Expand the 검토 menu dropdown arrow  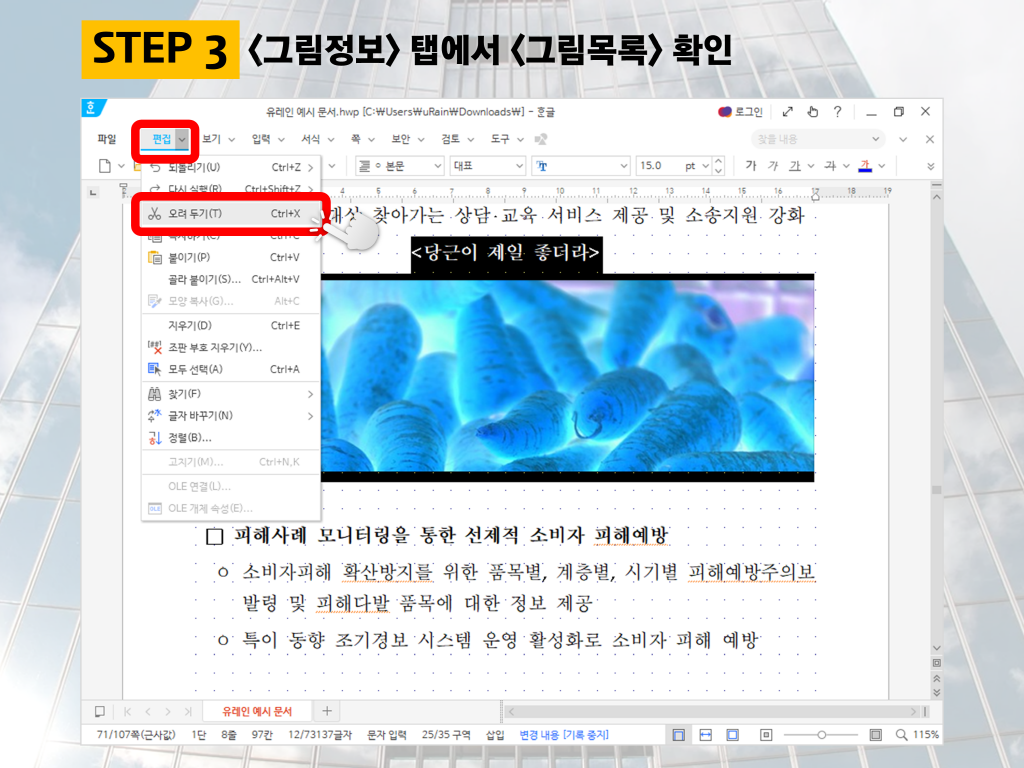(x=470, y=139)
